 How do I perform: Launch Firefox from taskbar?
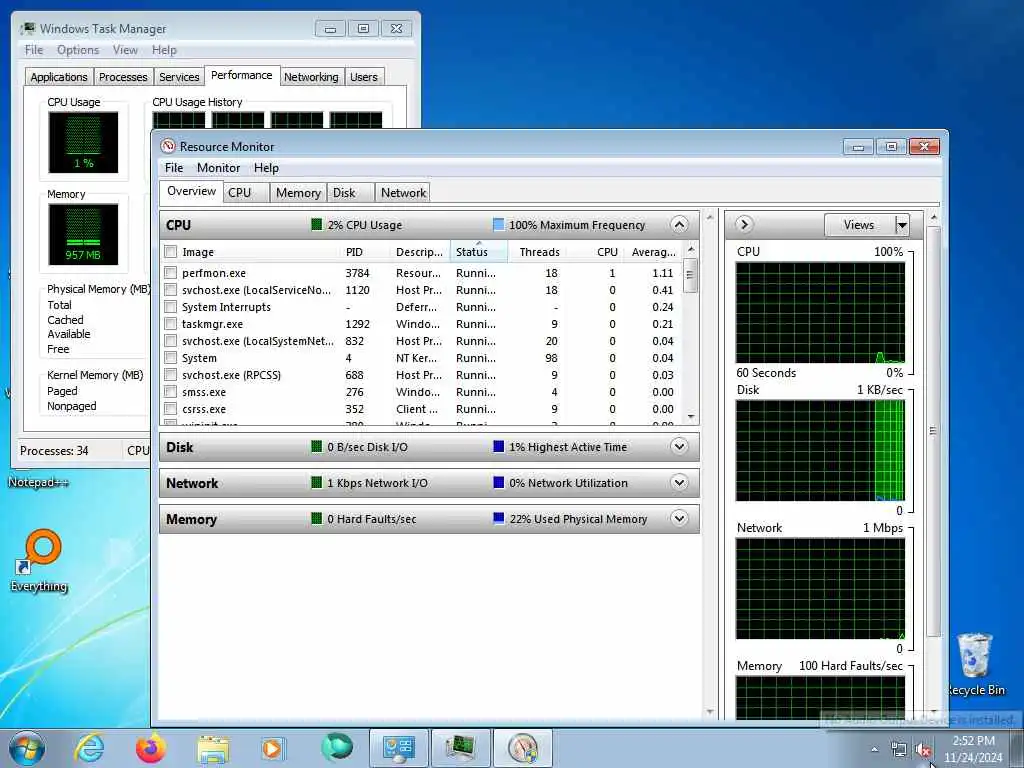click(150, 748)
